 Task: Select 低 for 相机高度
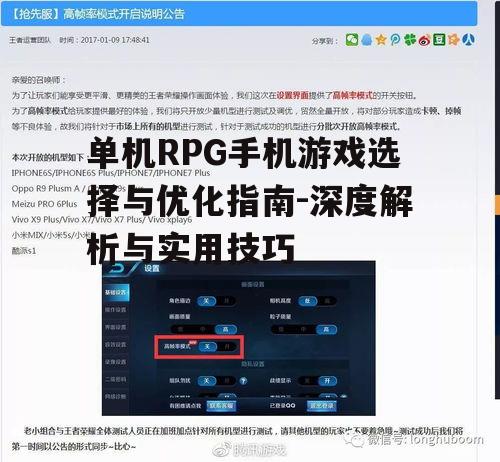point(308,301)
